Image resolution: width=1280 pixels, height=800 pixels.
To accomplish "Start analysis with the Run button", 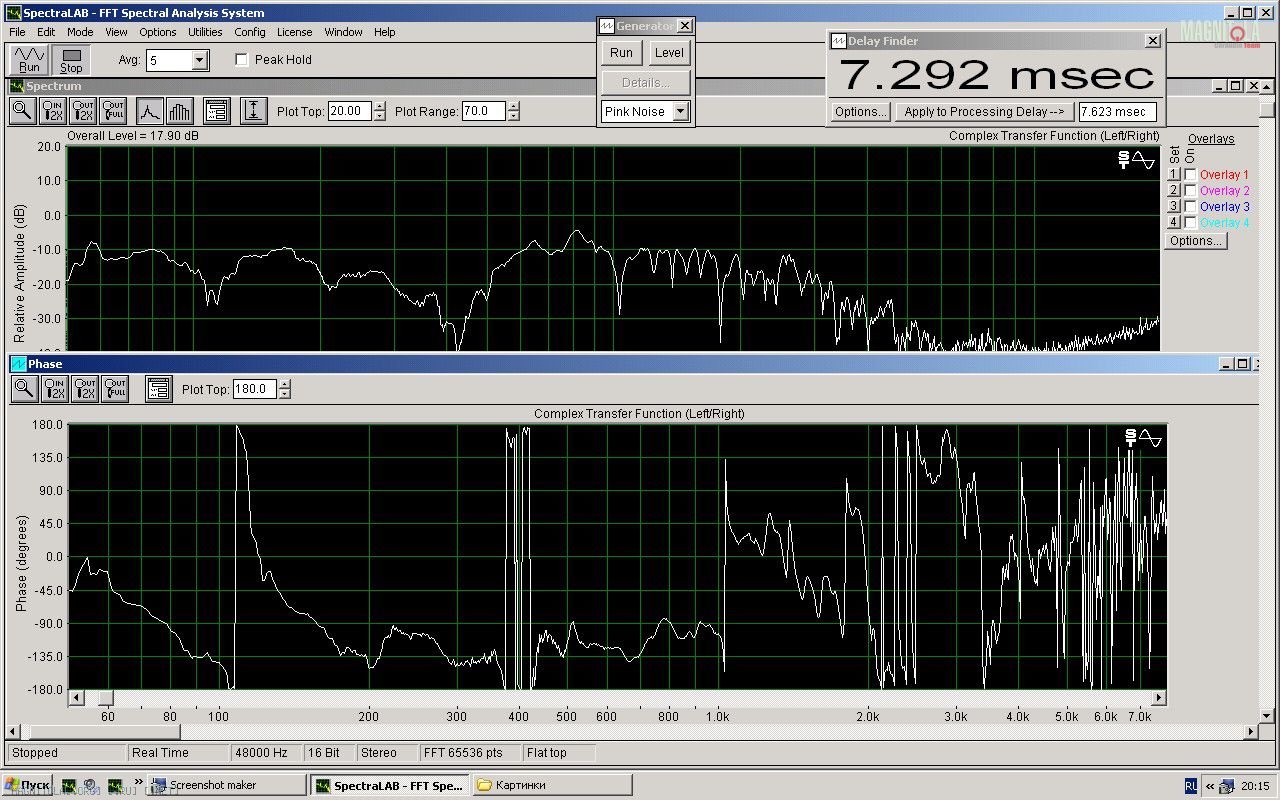I will tap(29, 60).
